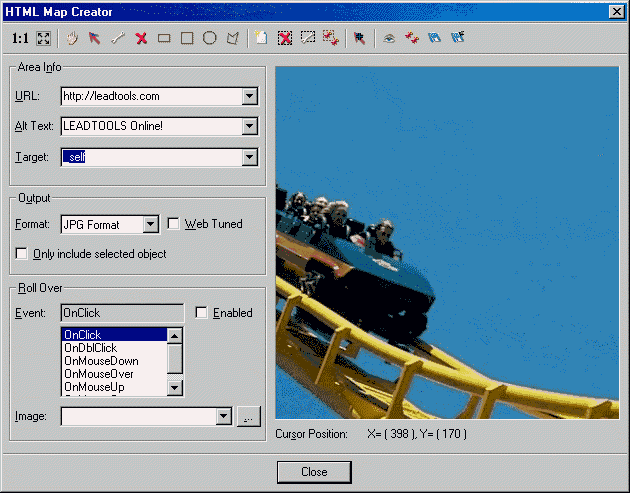Open the Format dropdown arrow
The height and width of the screenshot is (493, 630).
(x=151, y=224)
